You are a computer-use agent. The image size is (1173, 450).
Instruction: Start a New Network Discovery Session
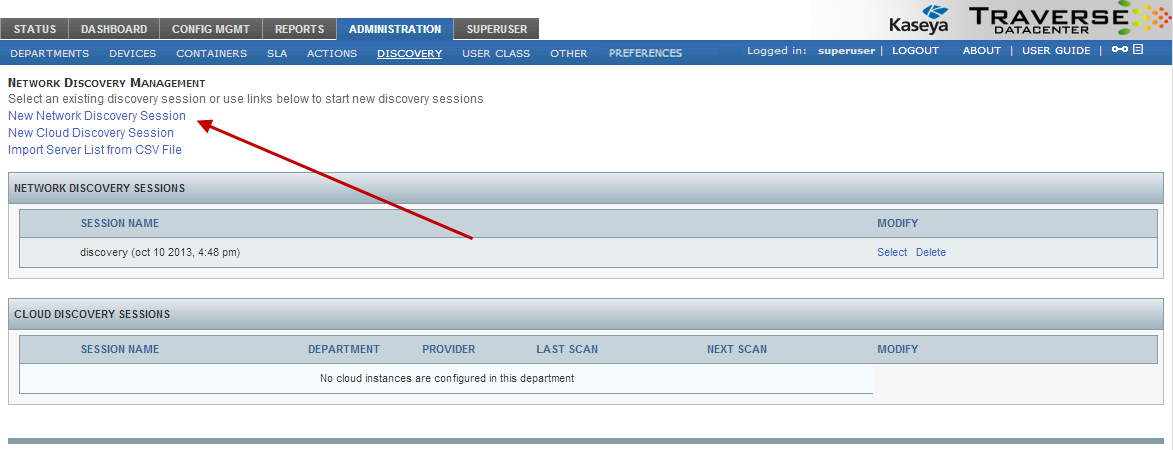(97, 116)
